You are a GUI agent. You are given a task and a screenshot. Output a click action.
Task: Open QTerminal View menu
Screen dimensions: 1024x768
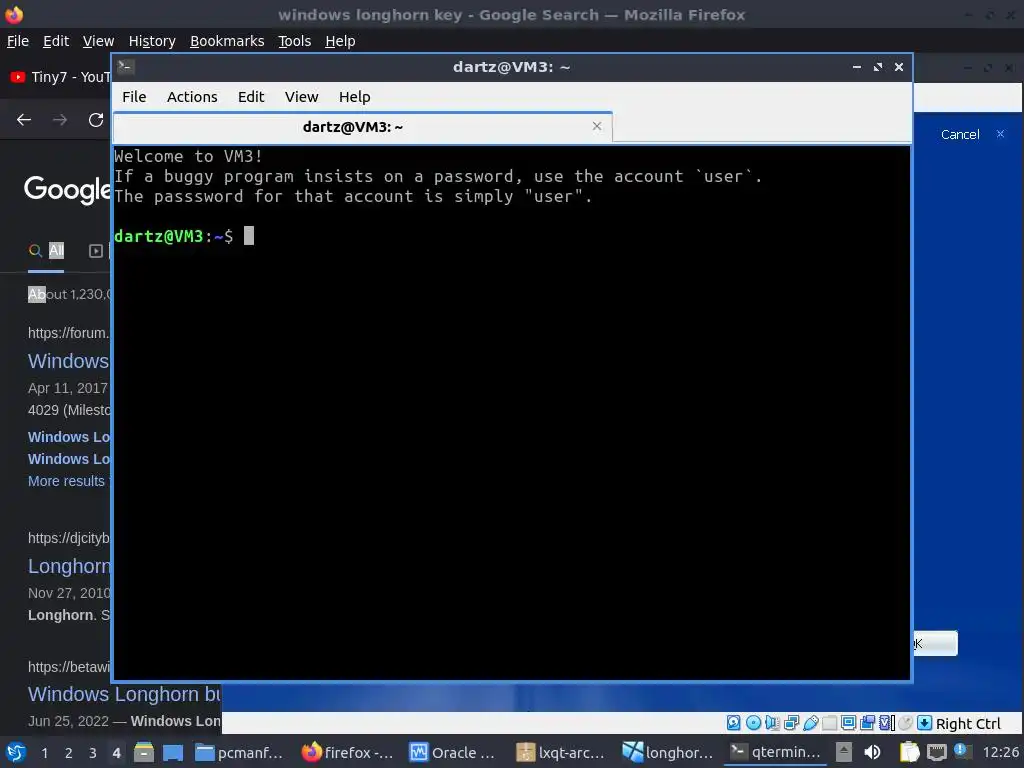301,97
